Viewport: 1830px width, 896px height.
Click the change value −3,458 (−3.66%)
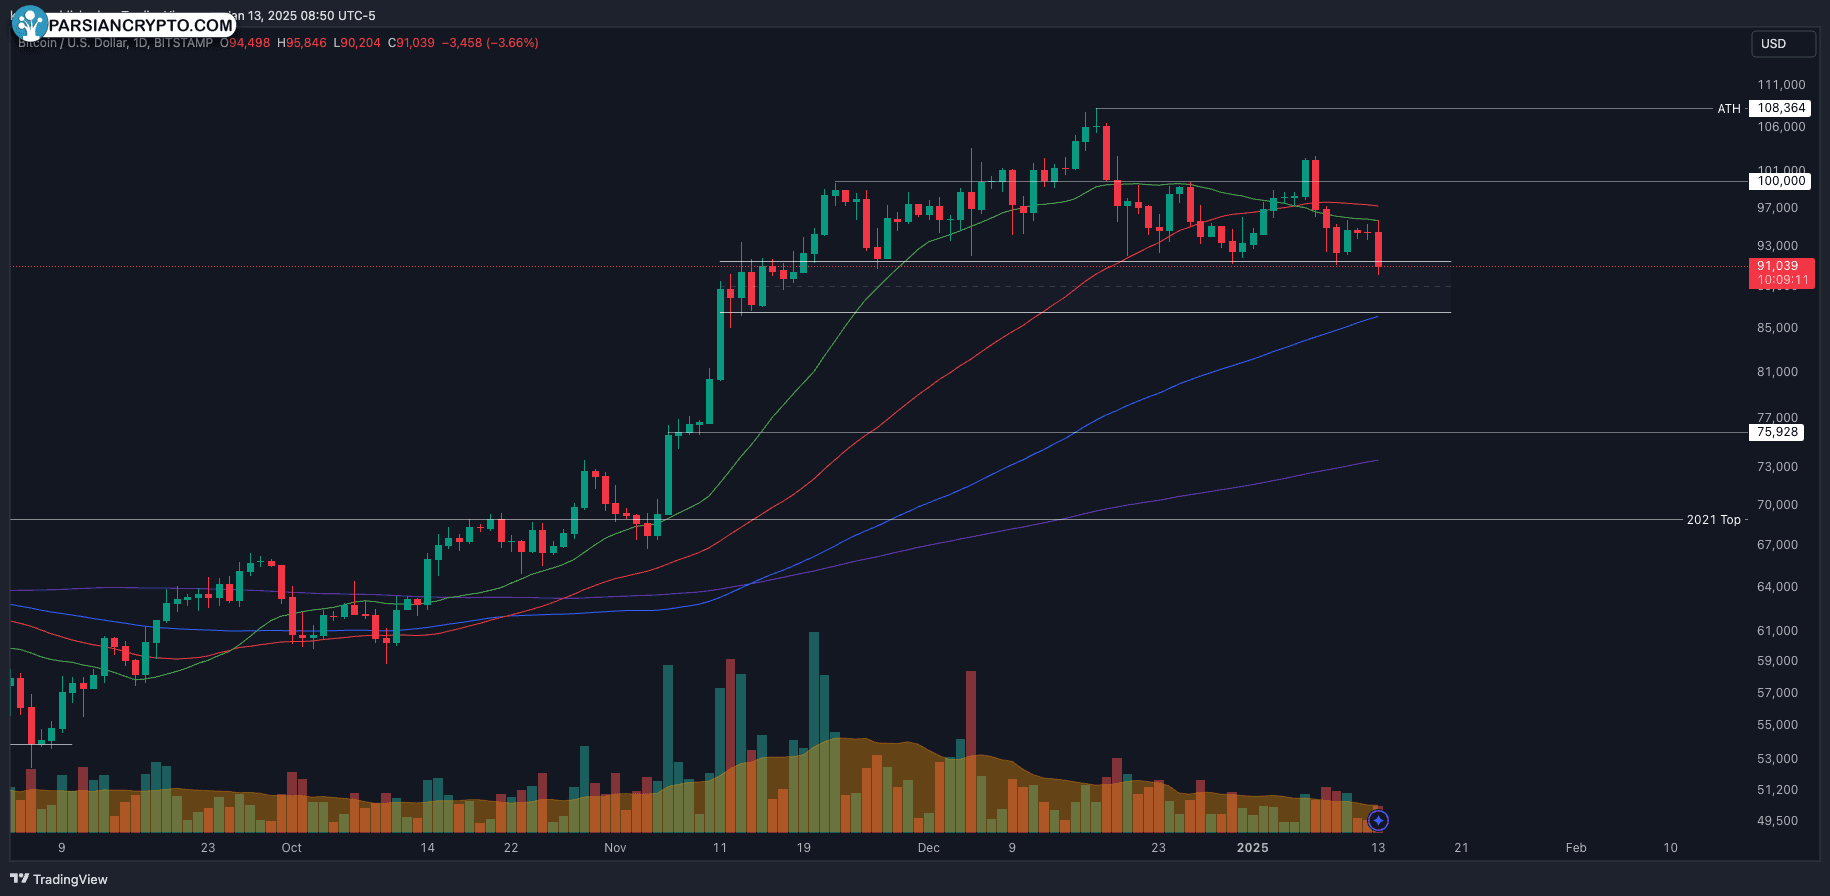click(491, 43)
